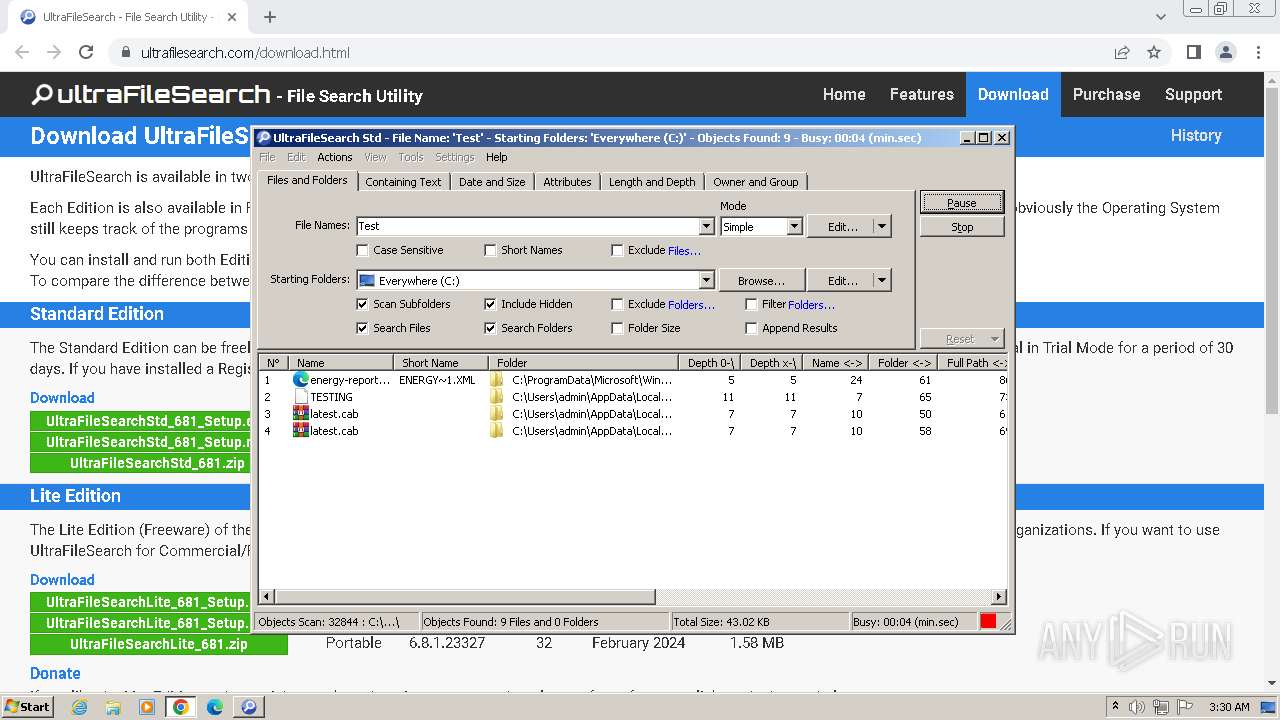Switch to Chrome in the taskbar

[181, 707]
